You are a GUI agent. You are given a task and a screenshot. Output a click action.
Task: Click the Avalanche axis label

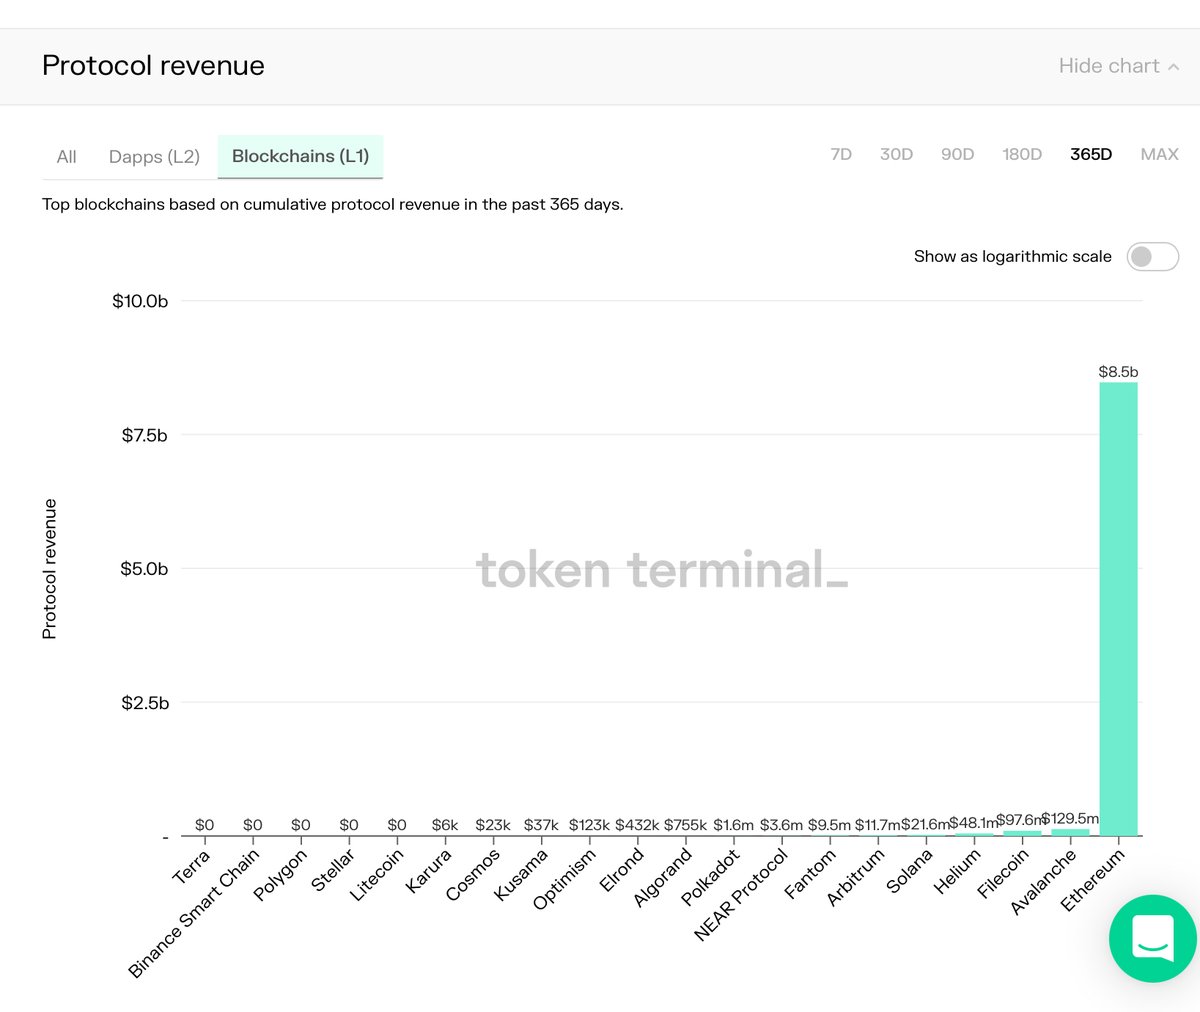[x=1043, y=882]
